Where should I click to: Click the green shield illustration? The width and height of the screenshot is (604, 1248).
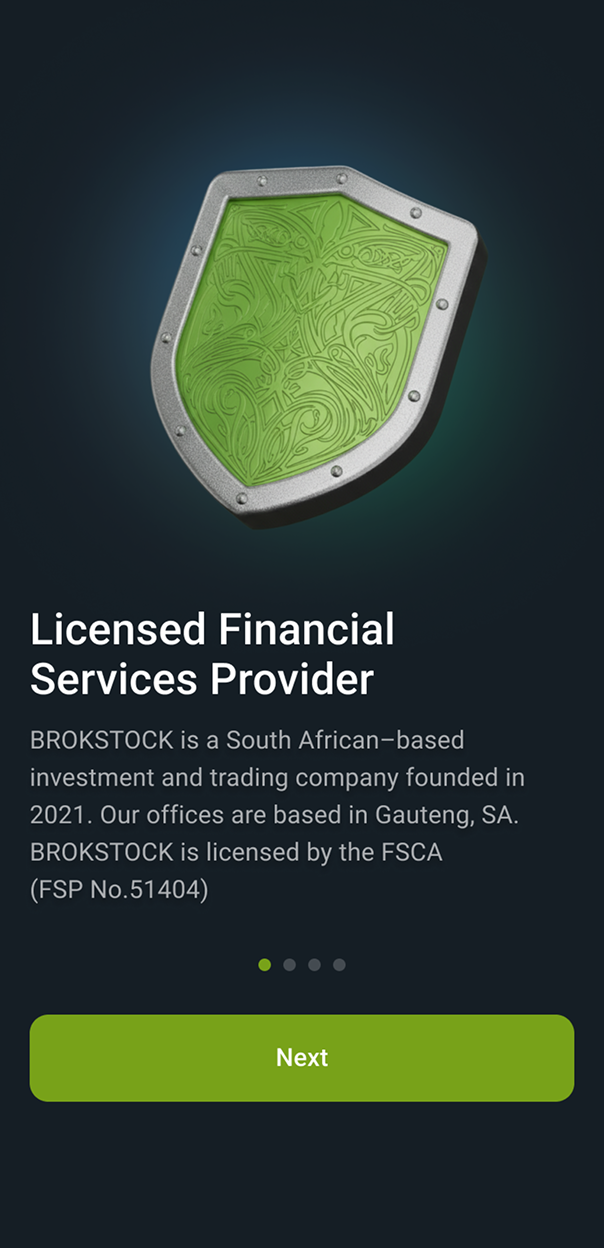point(310,340)
